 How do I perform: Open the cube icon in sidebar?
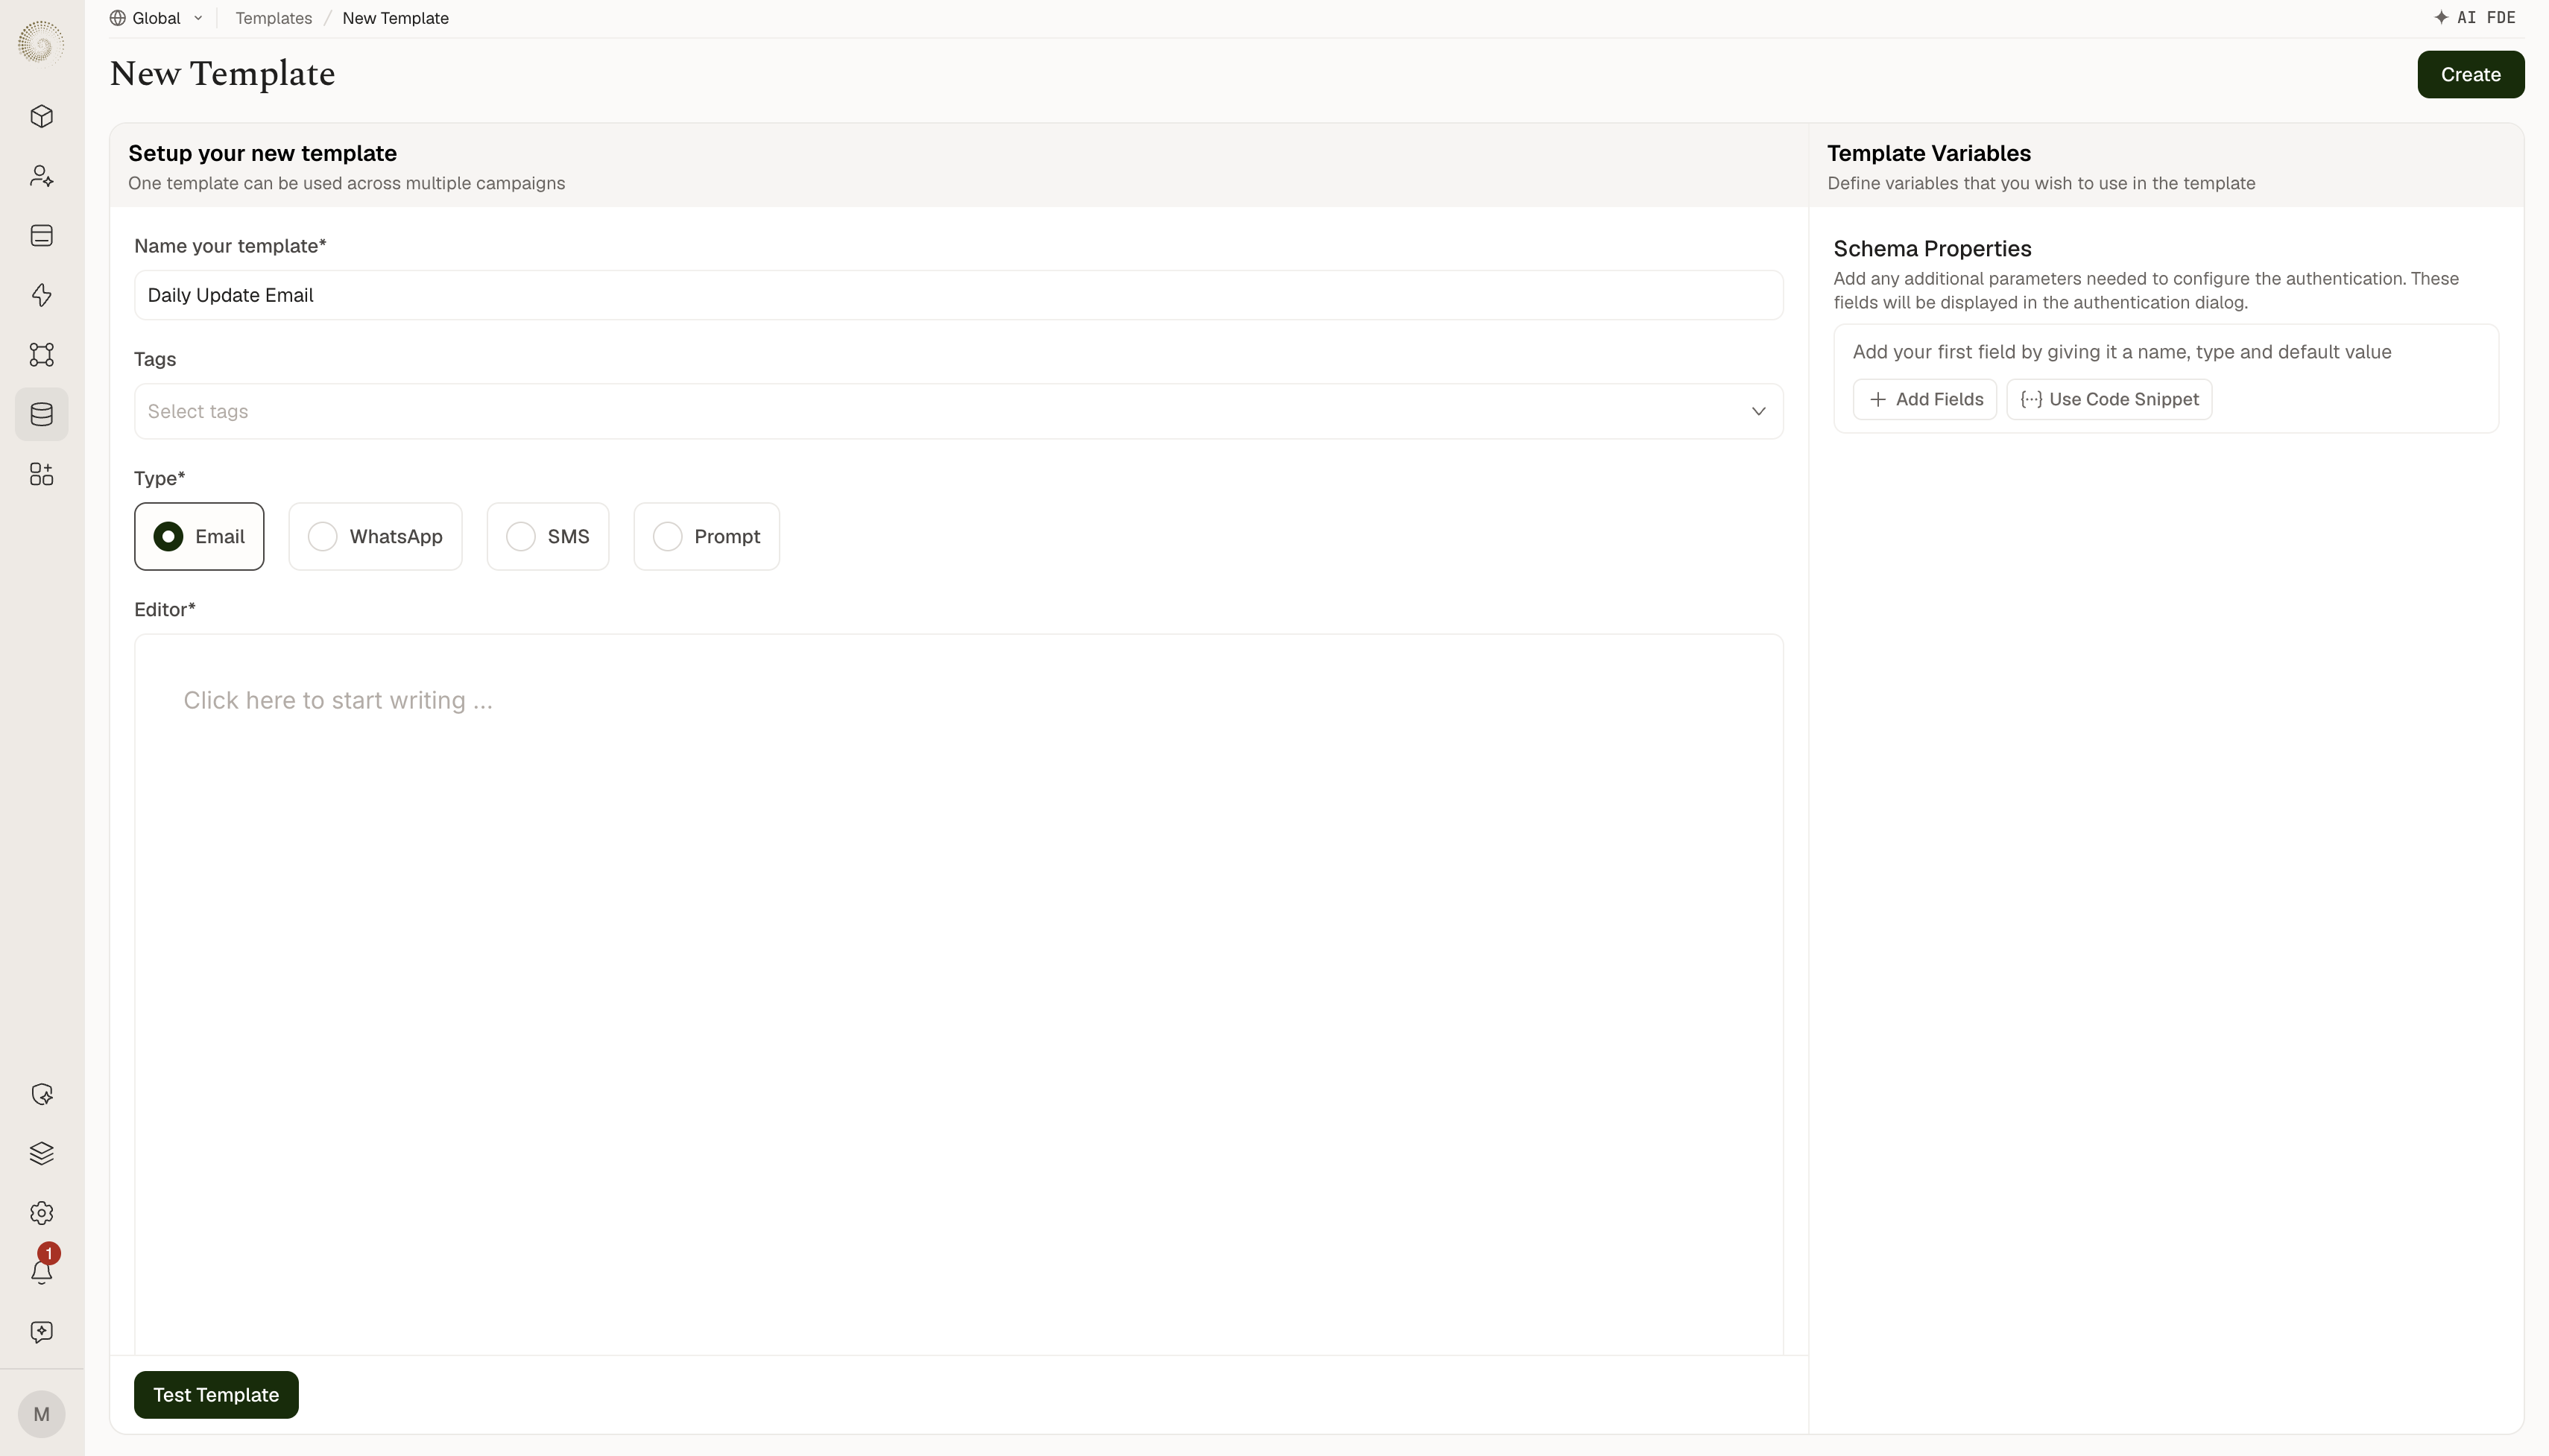41,117
